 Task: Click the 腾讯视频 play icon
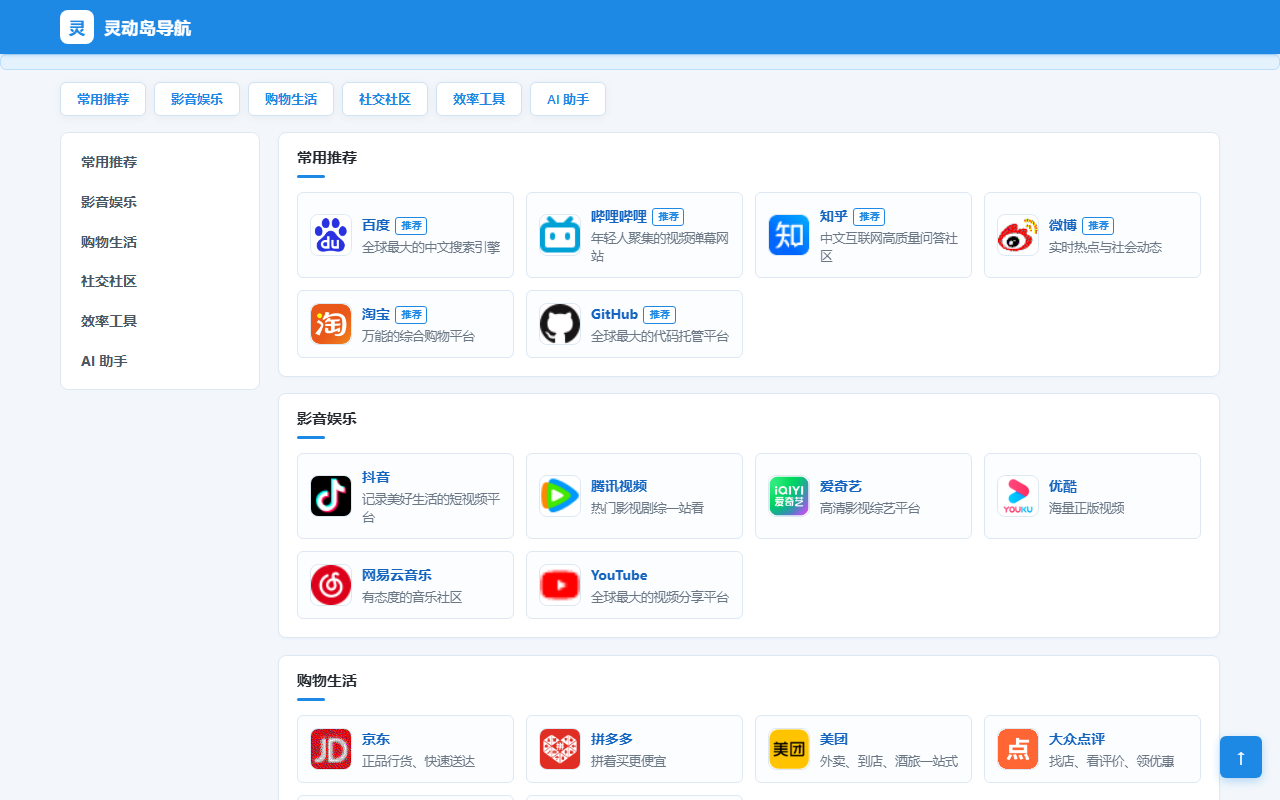(x=560, y=496)
